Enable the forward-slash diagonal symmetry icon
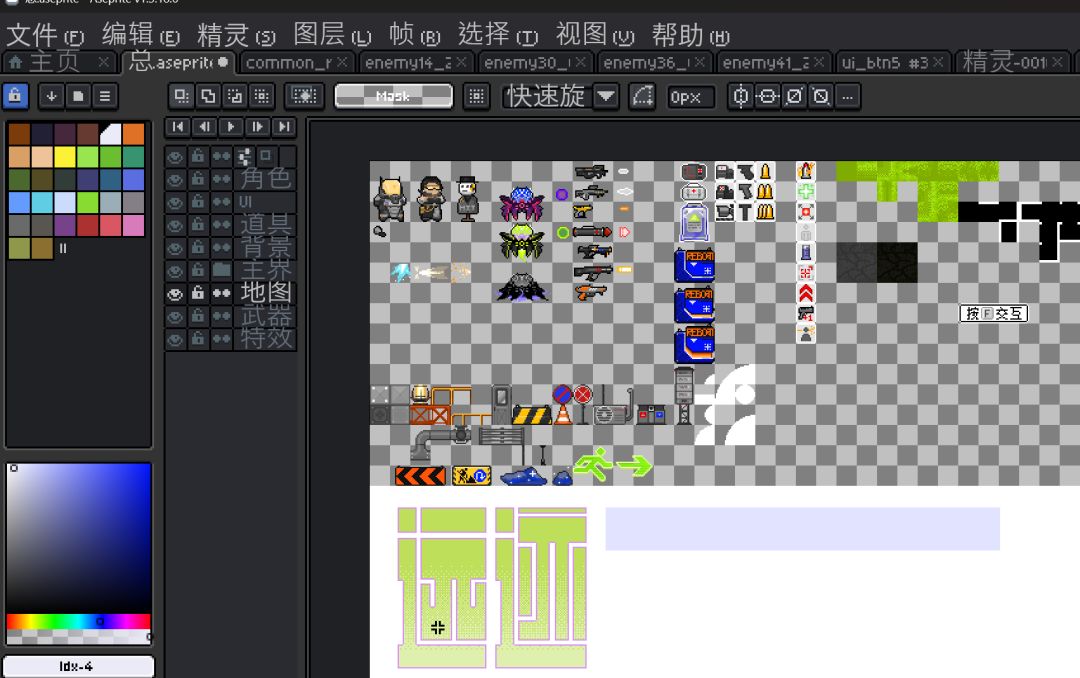The width and height of the screenshot is (1080, 678). [794, 96]
